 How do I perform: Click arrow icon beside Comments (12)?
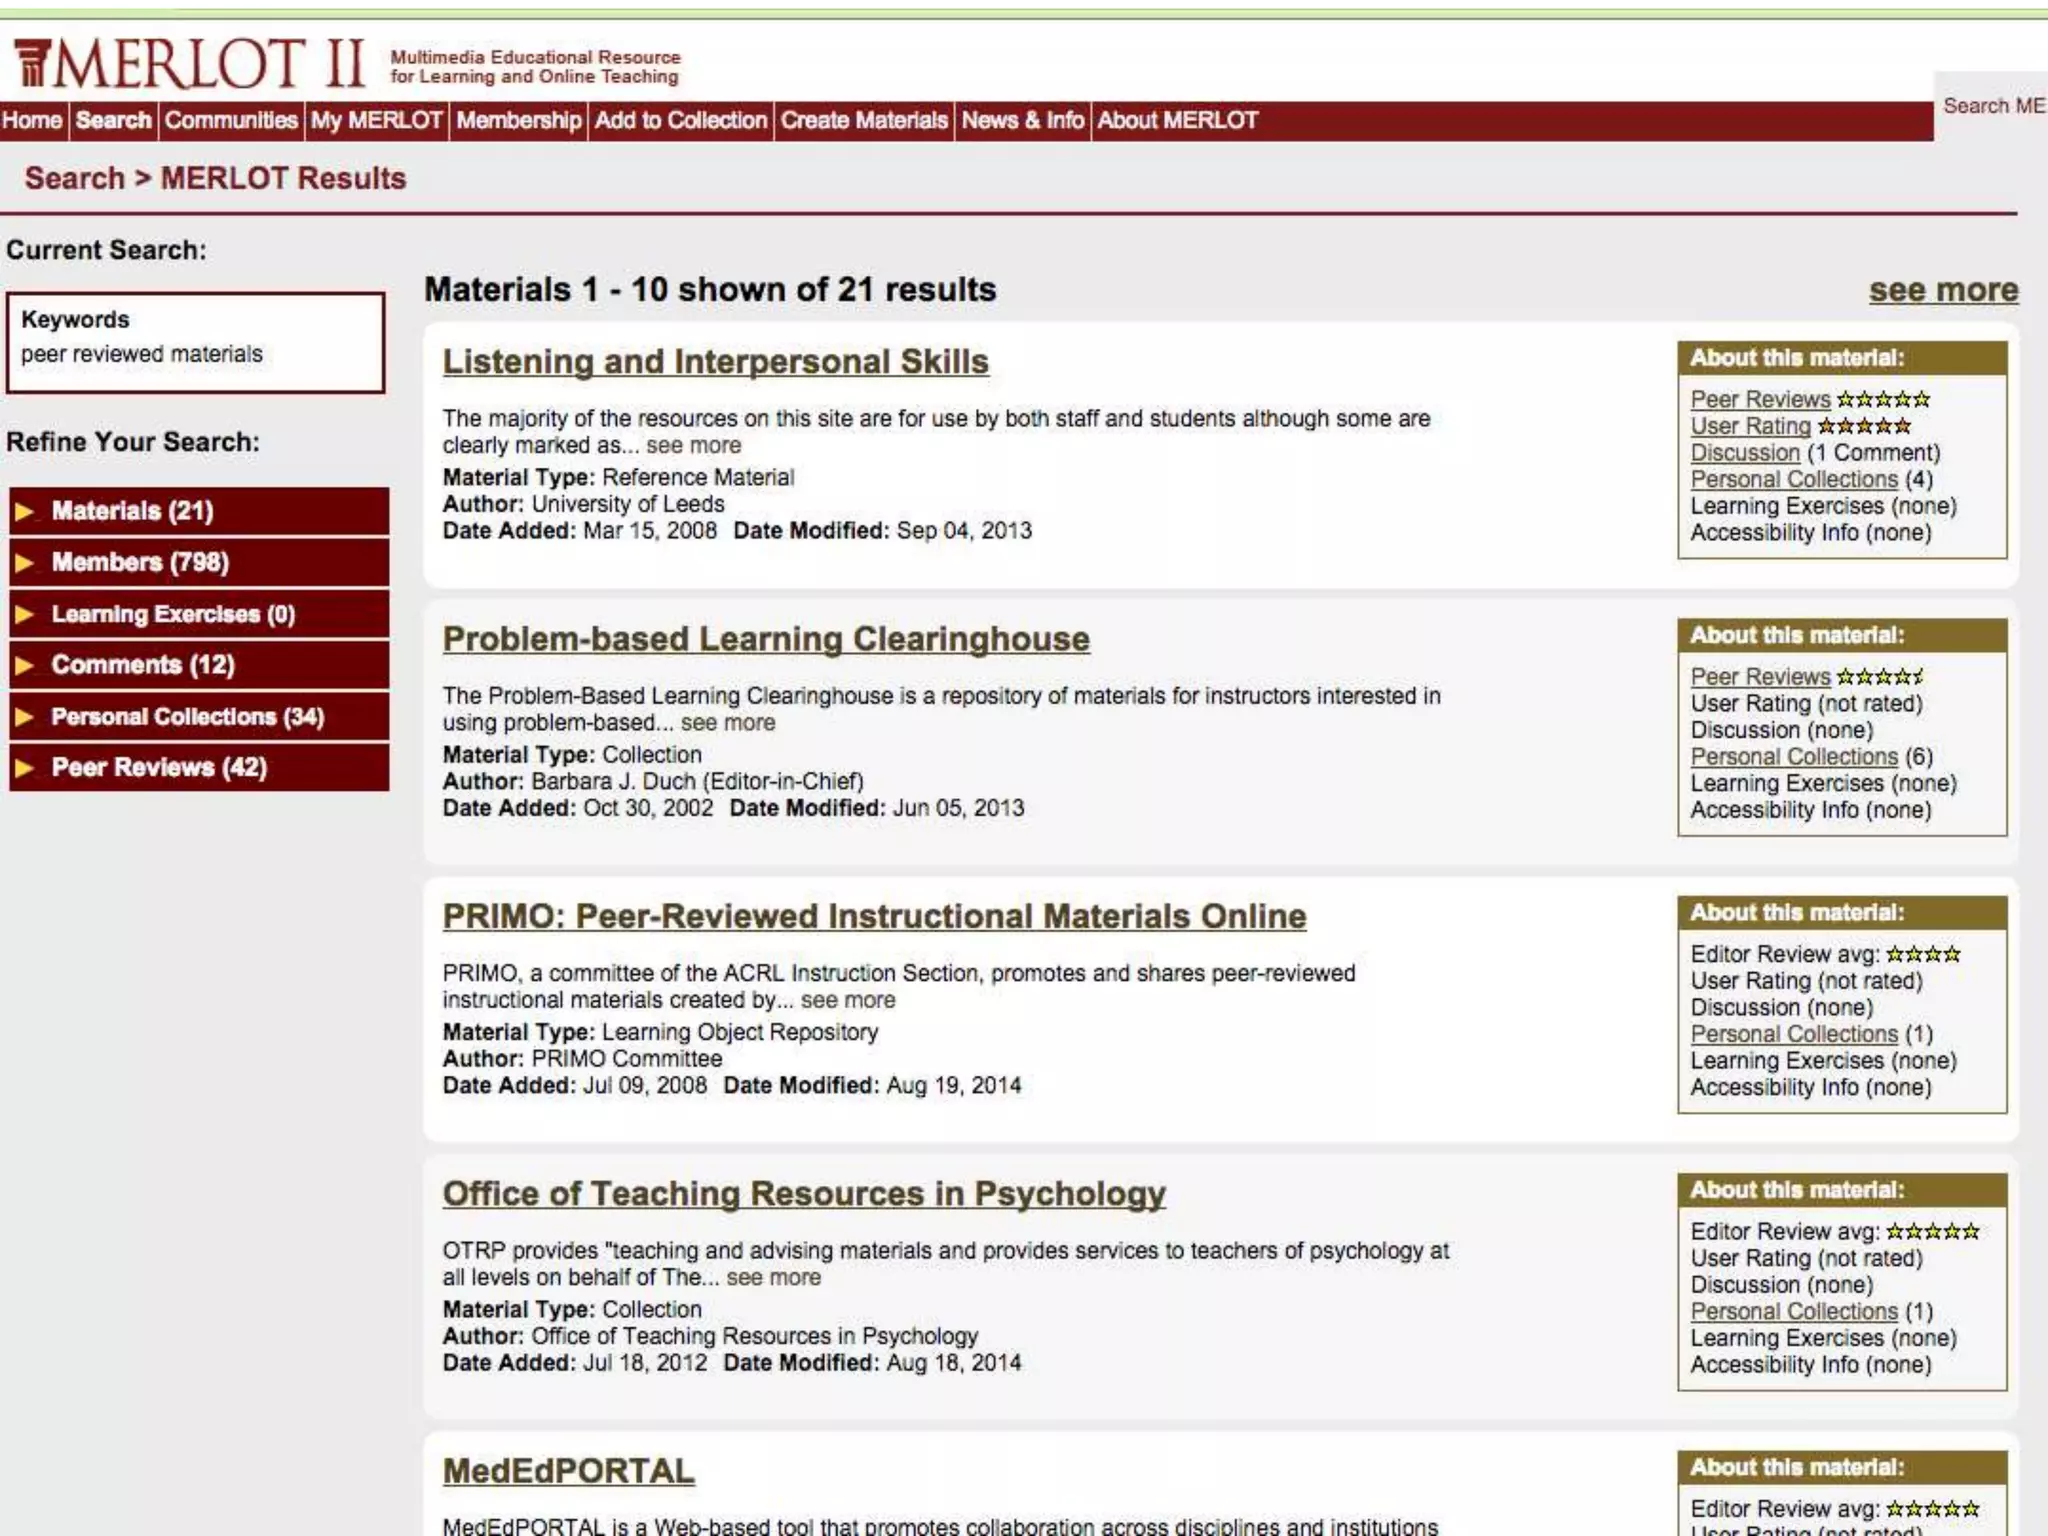[25, 666]
